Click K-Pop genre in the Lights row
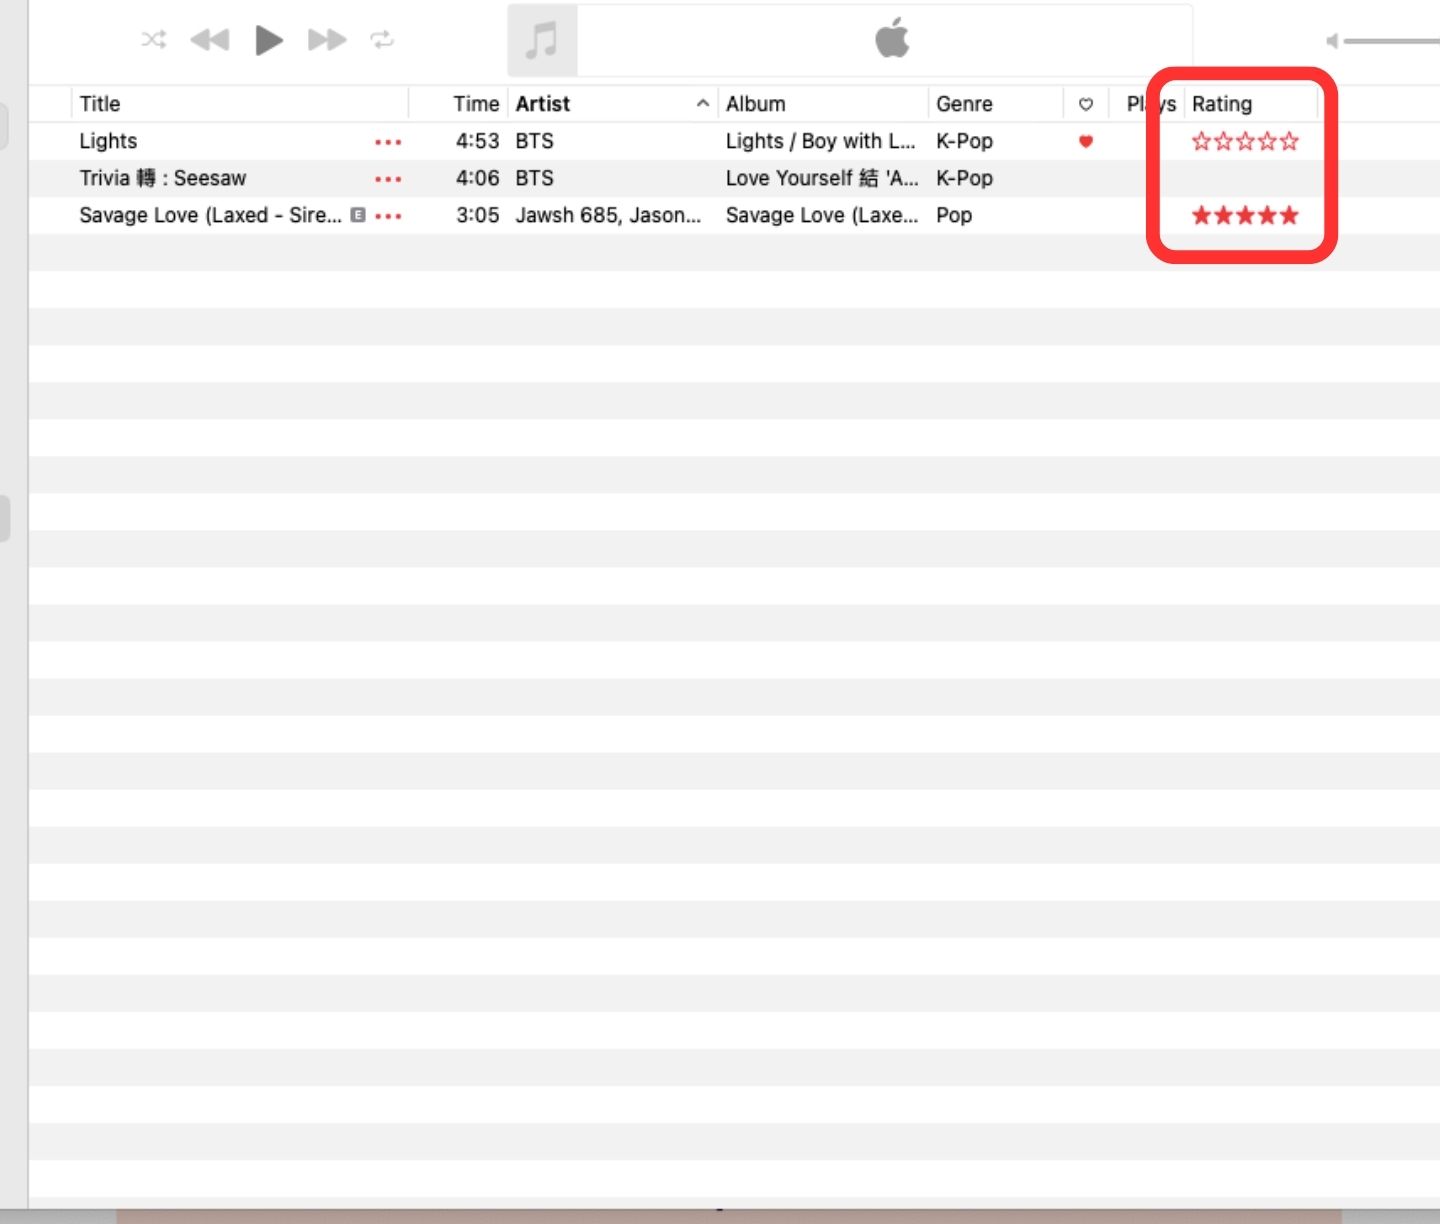 [x=964, y=141]
